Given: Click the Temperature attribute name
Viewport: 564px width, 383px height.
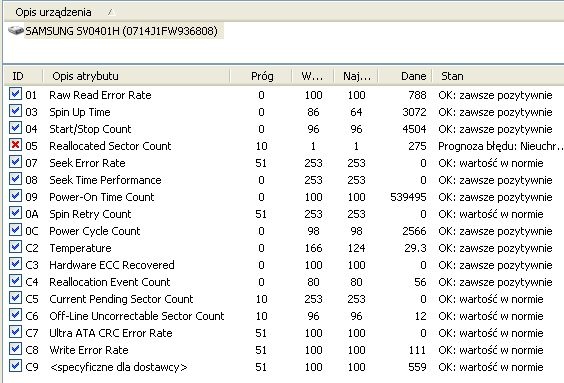Looking at the screenshot, I should [x=80, y=248].
